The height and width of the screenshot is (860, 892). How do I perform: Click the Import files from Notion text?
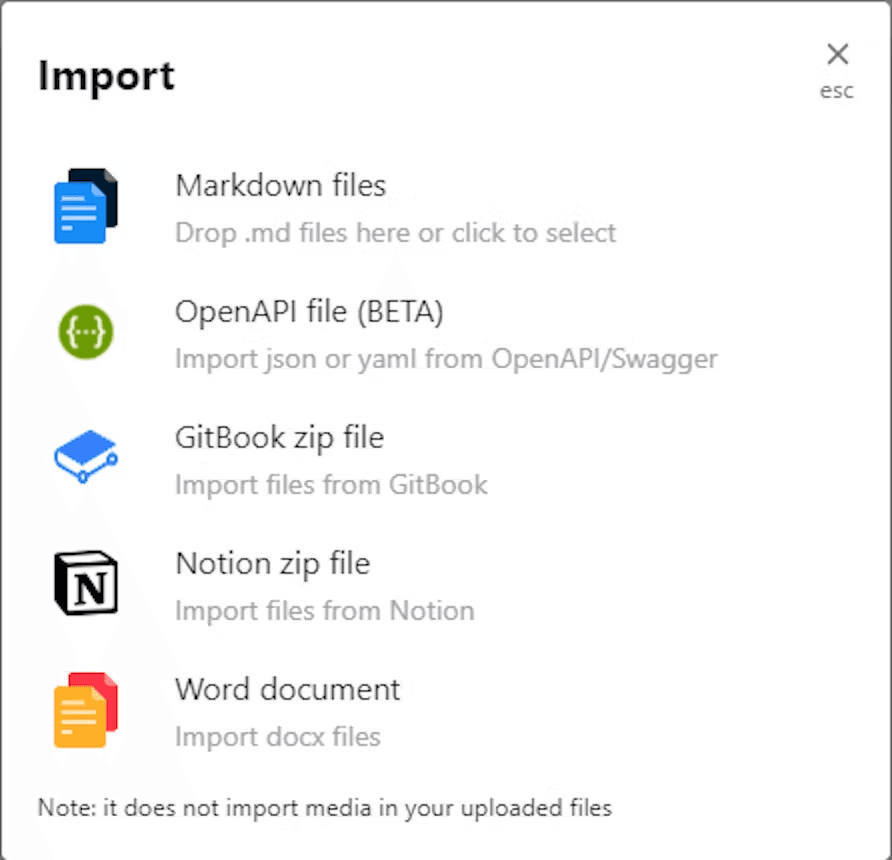click(x=324, y=610)
